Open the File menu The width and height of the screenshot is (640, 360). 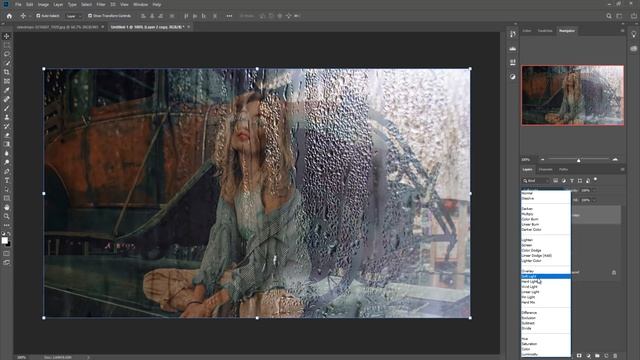coord(18,4)
